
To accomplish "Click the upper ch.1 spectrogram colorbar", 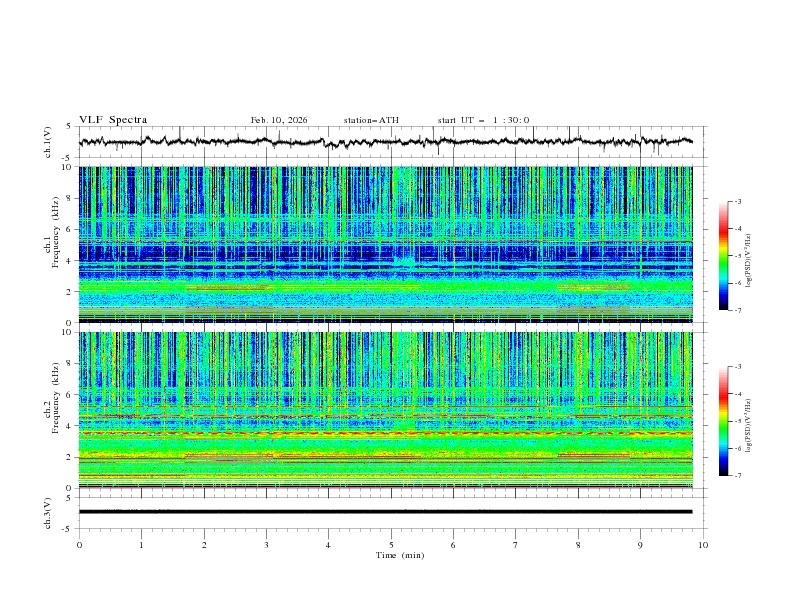I will pyautogui.click(x=724, y=256).
